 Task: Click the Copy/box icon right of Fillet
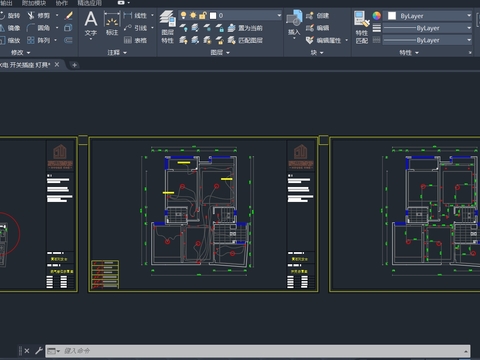tap(68, 28)
